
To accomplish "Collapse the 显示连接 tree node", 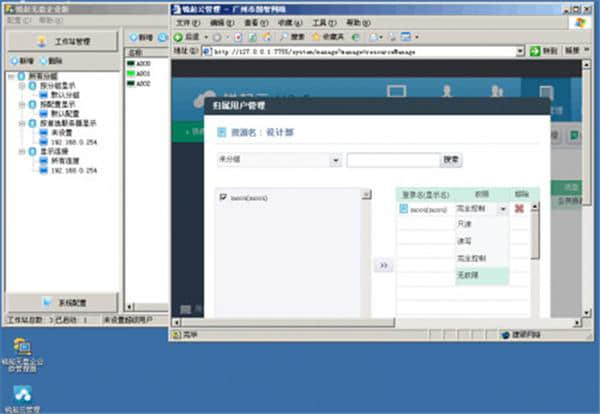I will [22, 152].
